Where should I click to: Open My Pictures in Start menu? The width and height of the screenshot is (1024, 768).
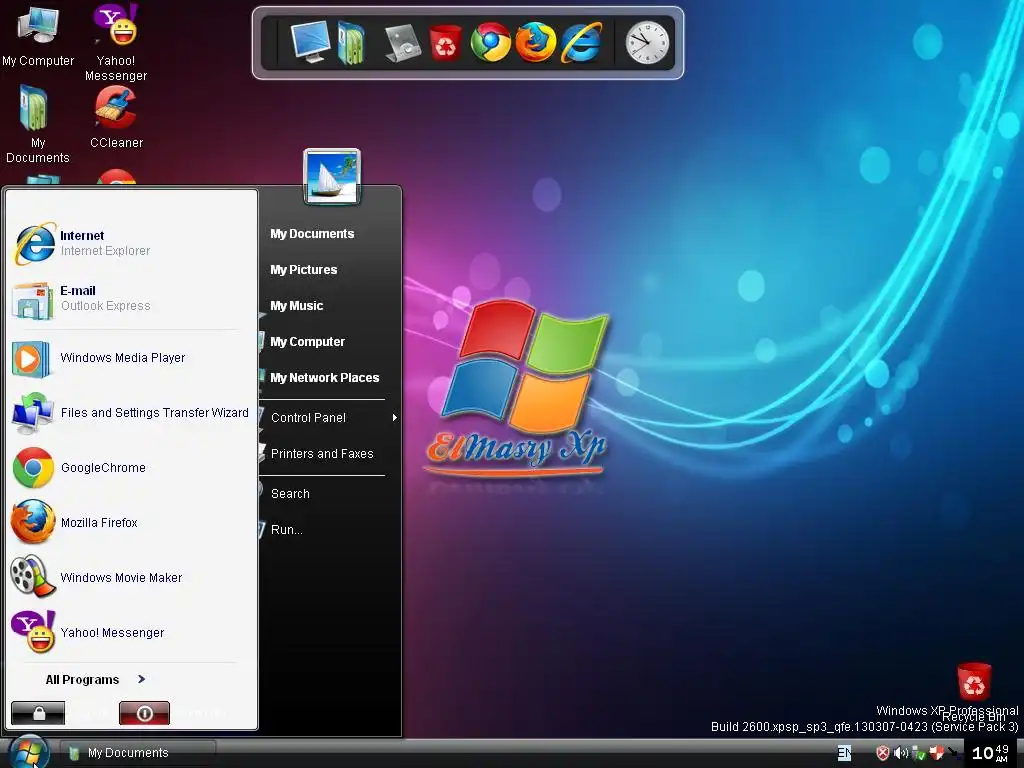tap(304, 270)
